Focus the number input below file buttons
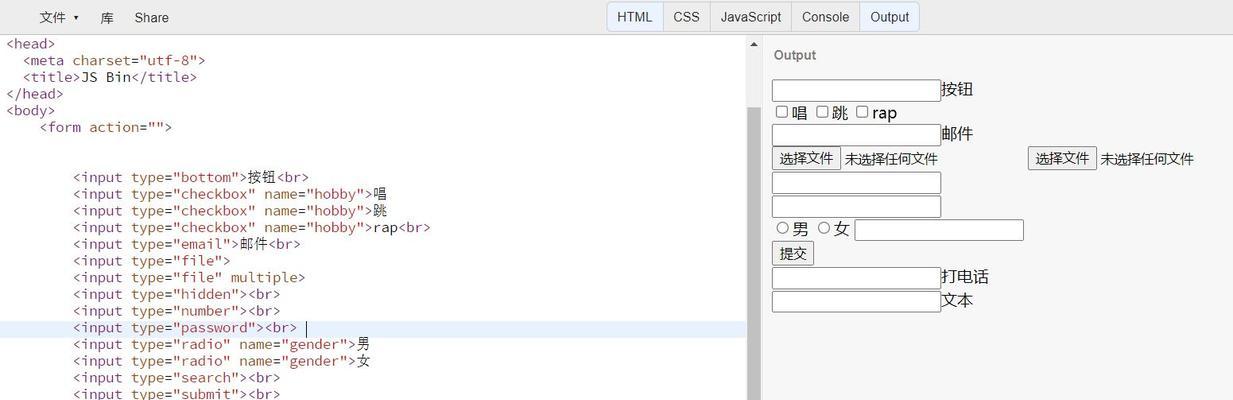The width and height of the screenshot is (1233, 400). 856,183
